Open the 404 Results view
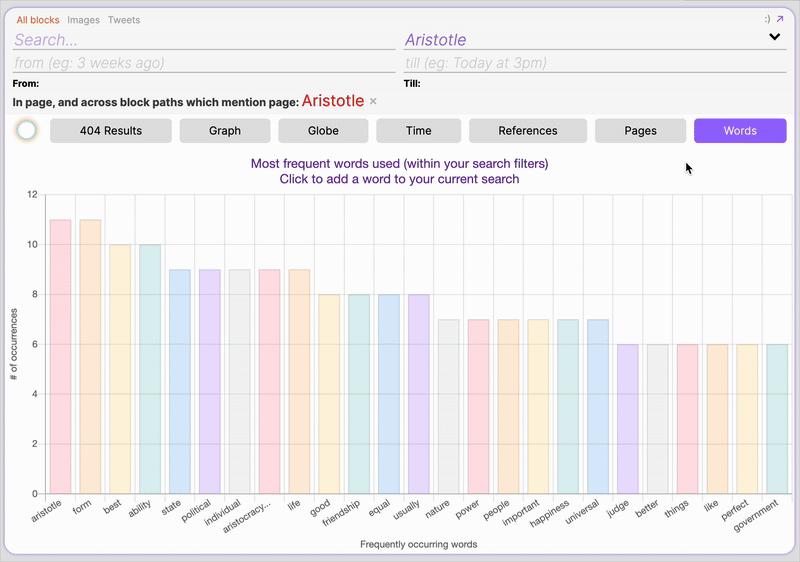 pos(111,131)
